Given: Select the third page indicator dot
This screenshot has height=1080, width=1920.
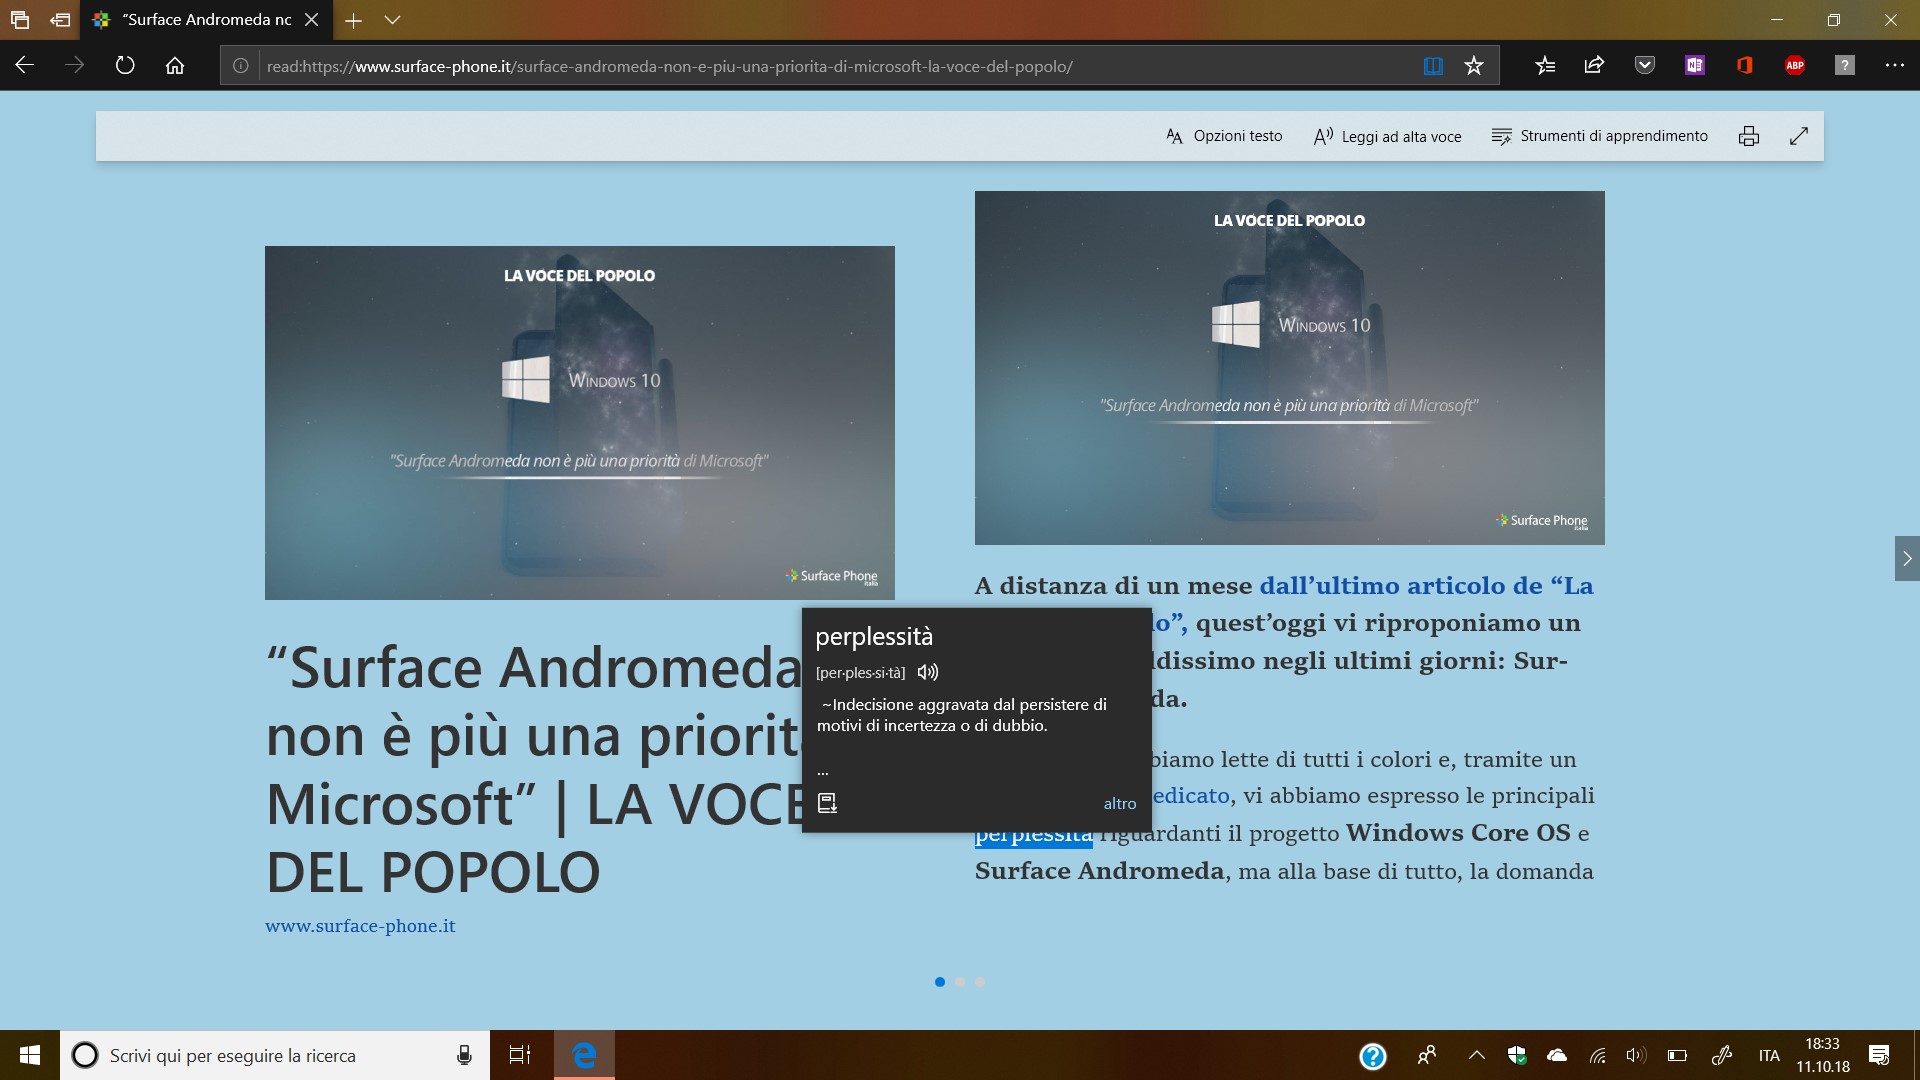Looking at the screenshot, I should [980, 982].
